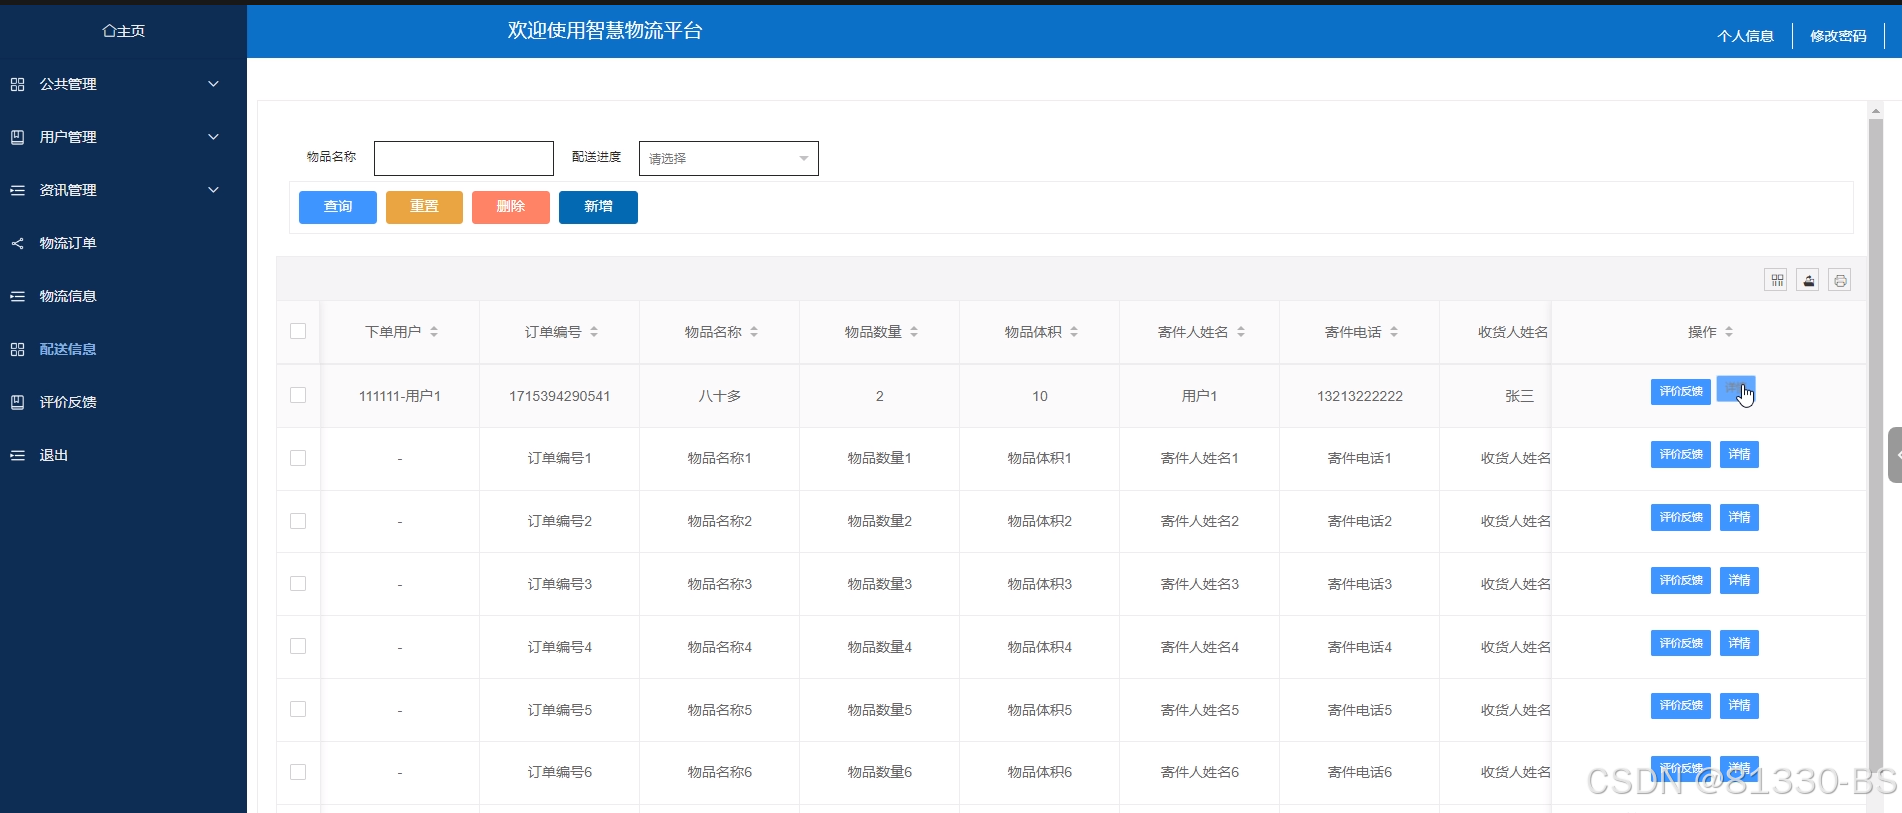Check the row for order 1715394290541
Screen dimensions: 1902x813
298,395
